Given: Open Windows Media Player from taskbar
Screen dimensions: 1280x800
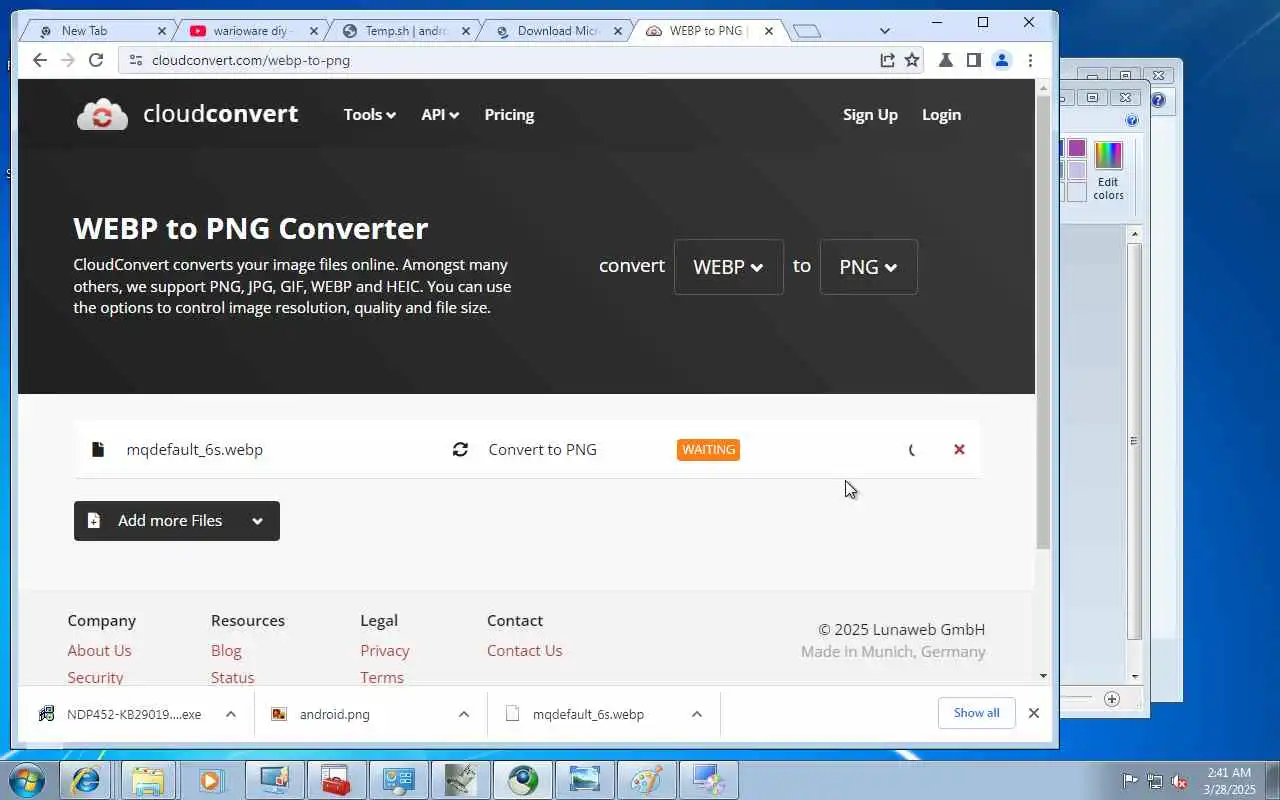Looking at the screenshot, I should (210, 779).
